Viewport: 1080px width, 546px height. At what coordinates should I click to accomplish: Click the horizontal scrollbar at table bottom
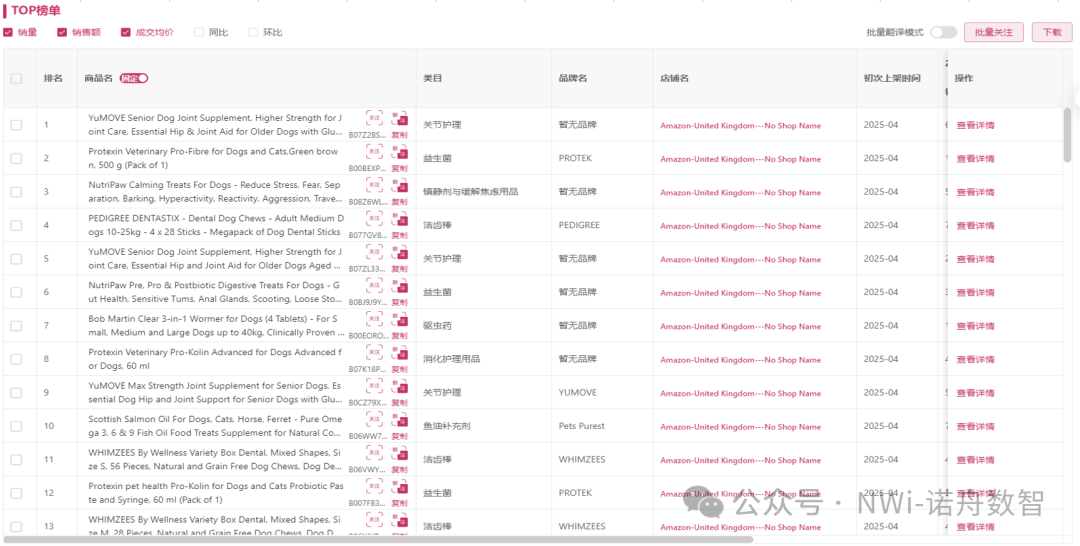pos(300,540)
